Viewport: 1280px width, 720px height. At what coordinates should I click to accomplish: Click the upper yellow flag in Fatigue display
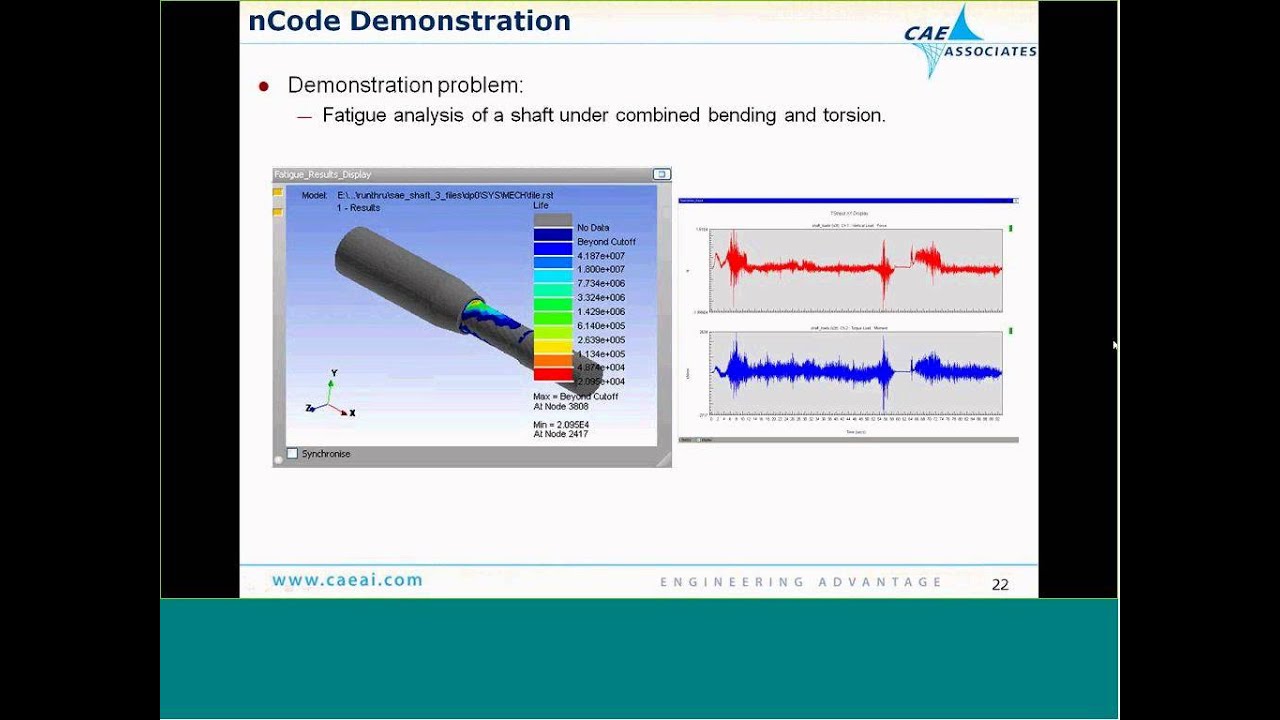point(277,194)
